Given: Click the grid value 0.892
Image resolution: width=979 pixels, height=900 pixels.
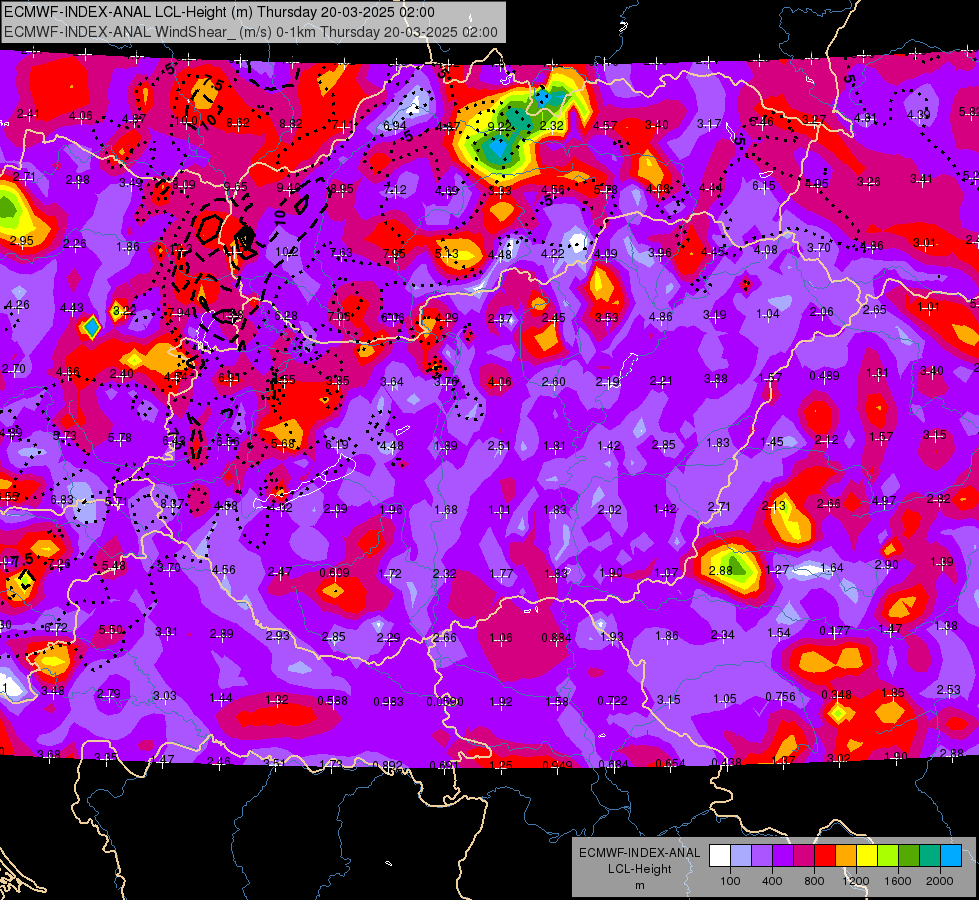Looking at the screenshot, I should [387, 765].
